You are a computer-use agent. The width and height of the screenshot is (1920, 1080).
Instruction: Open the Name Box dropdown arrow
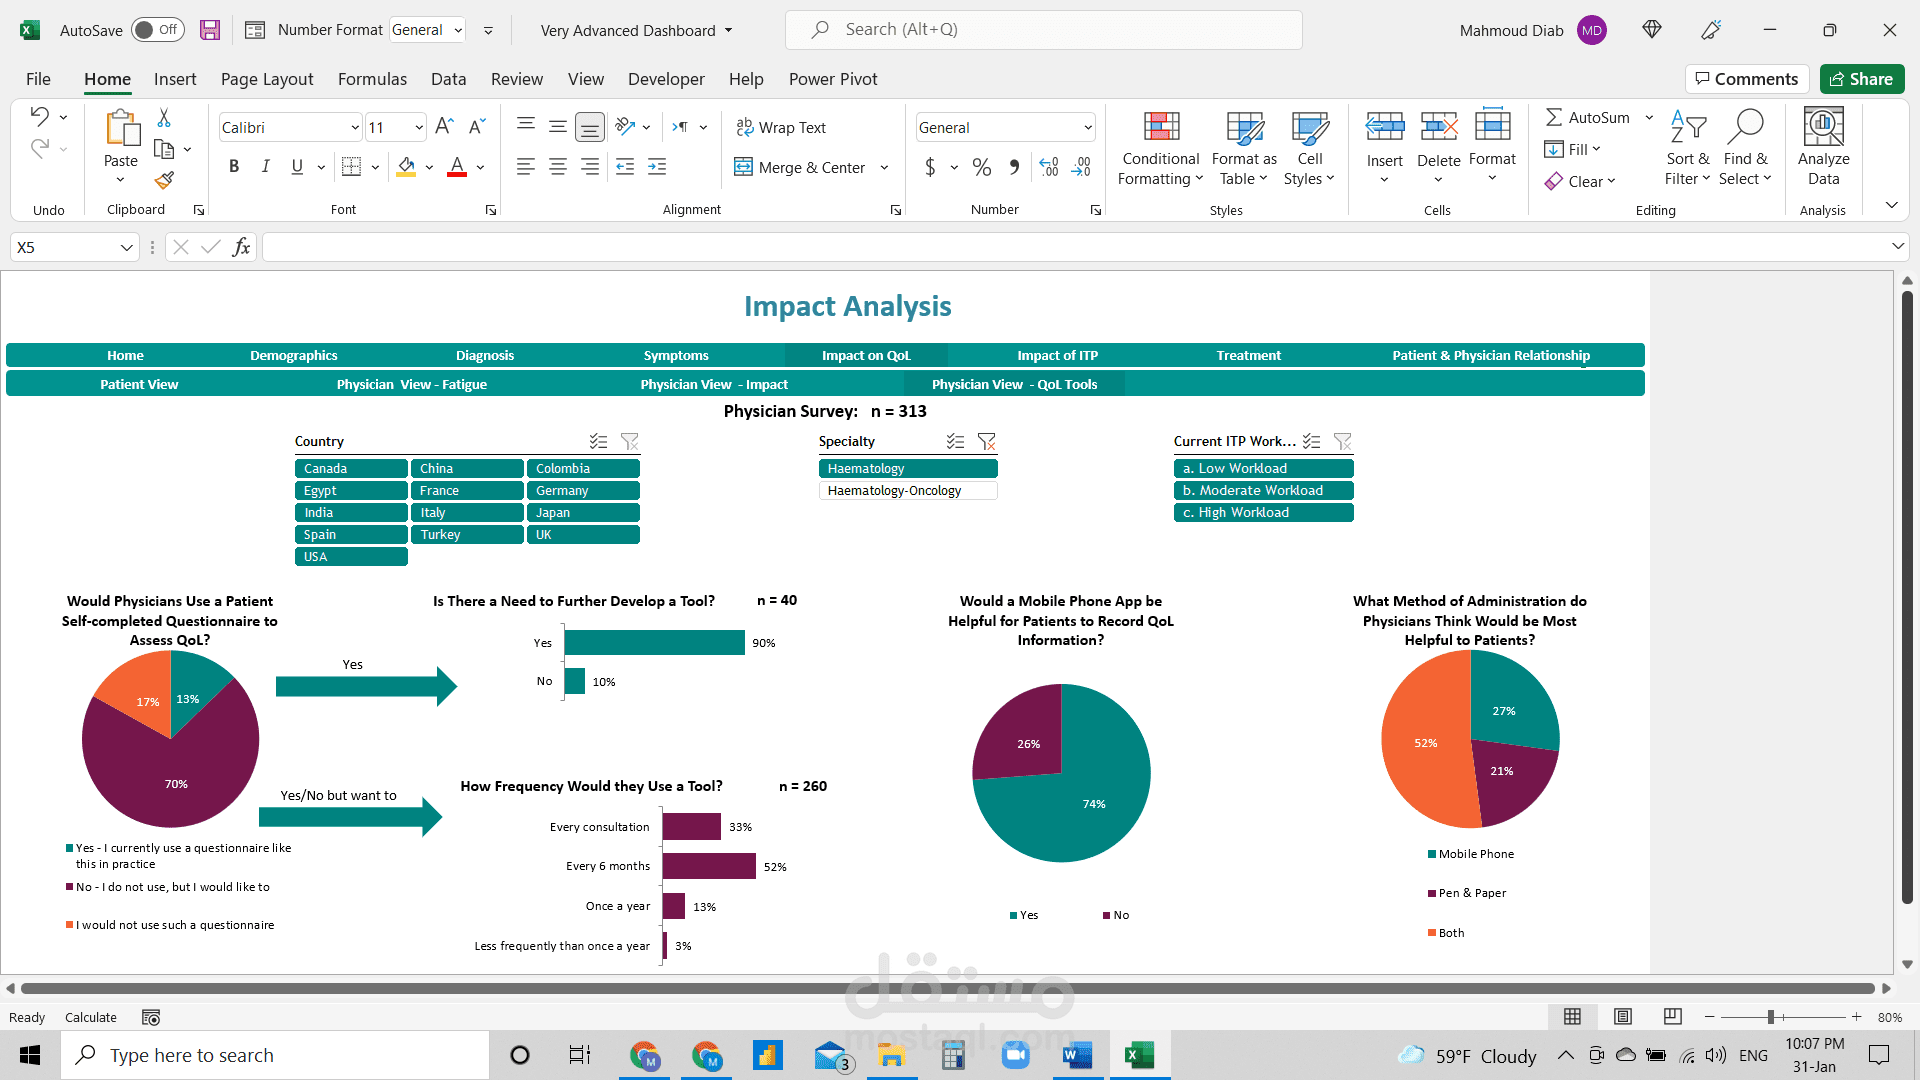click(127, 247)
